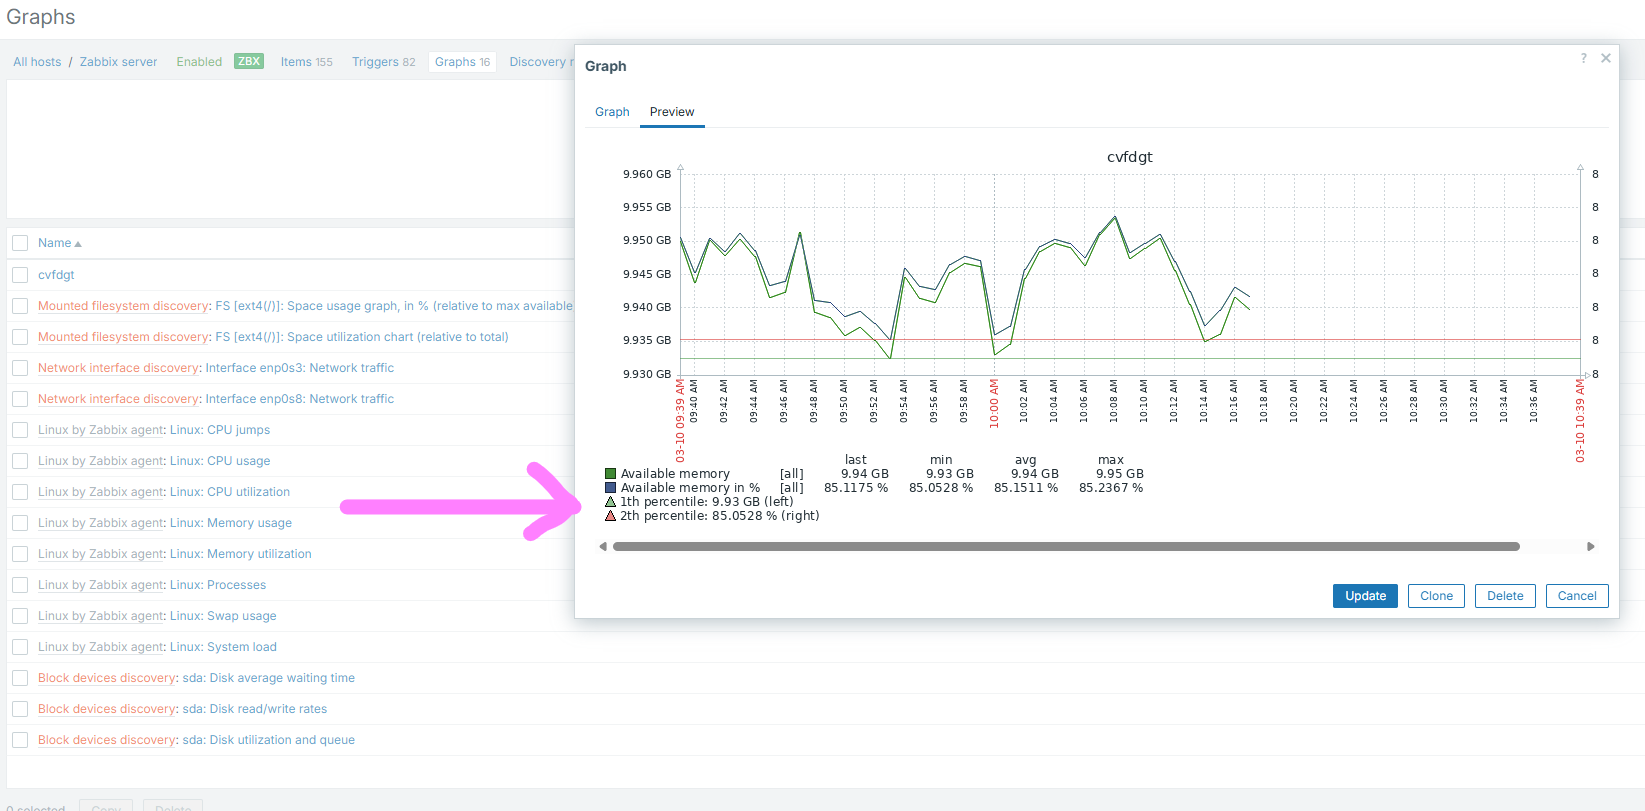This screenshot has height=811, width=1645.
Task: Close the Graph dialog with X icon
Action: pyautogui.click(x=1605, y=58)
